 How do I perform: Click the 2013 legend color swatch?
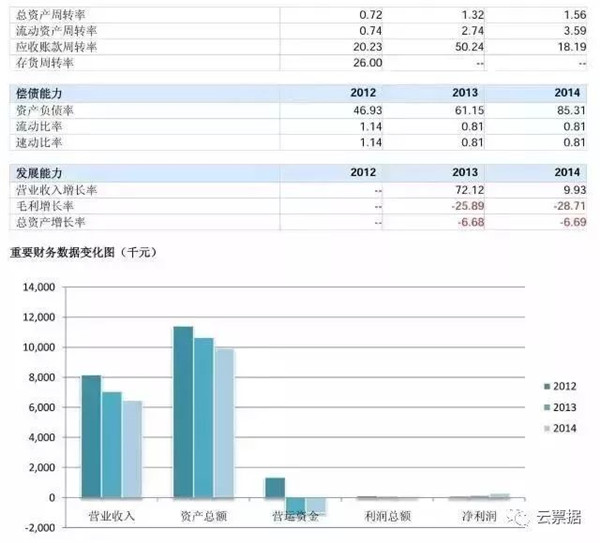click(x=547, y=408)
